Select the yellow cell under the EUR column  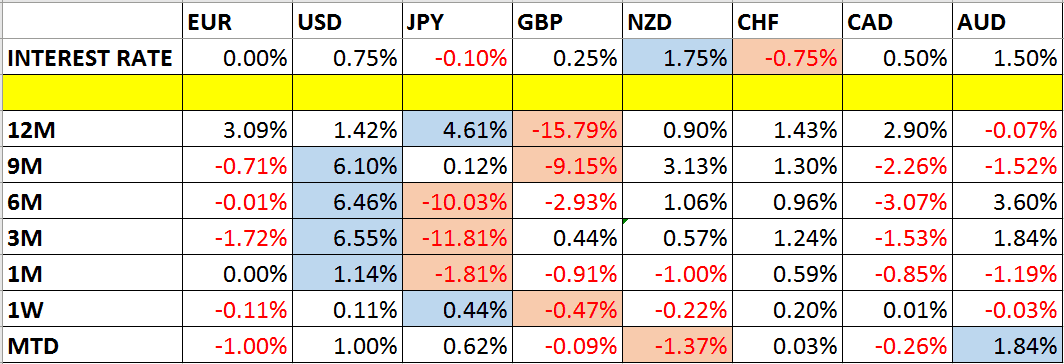click(x=238, y=93)
